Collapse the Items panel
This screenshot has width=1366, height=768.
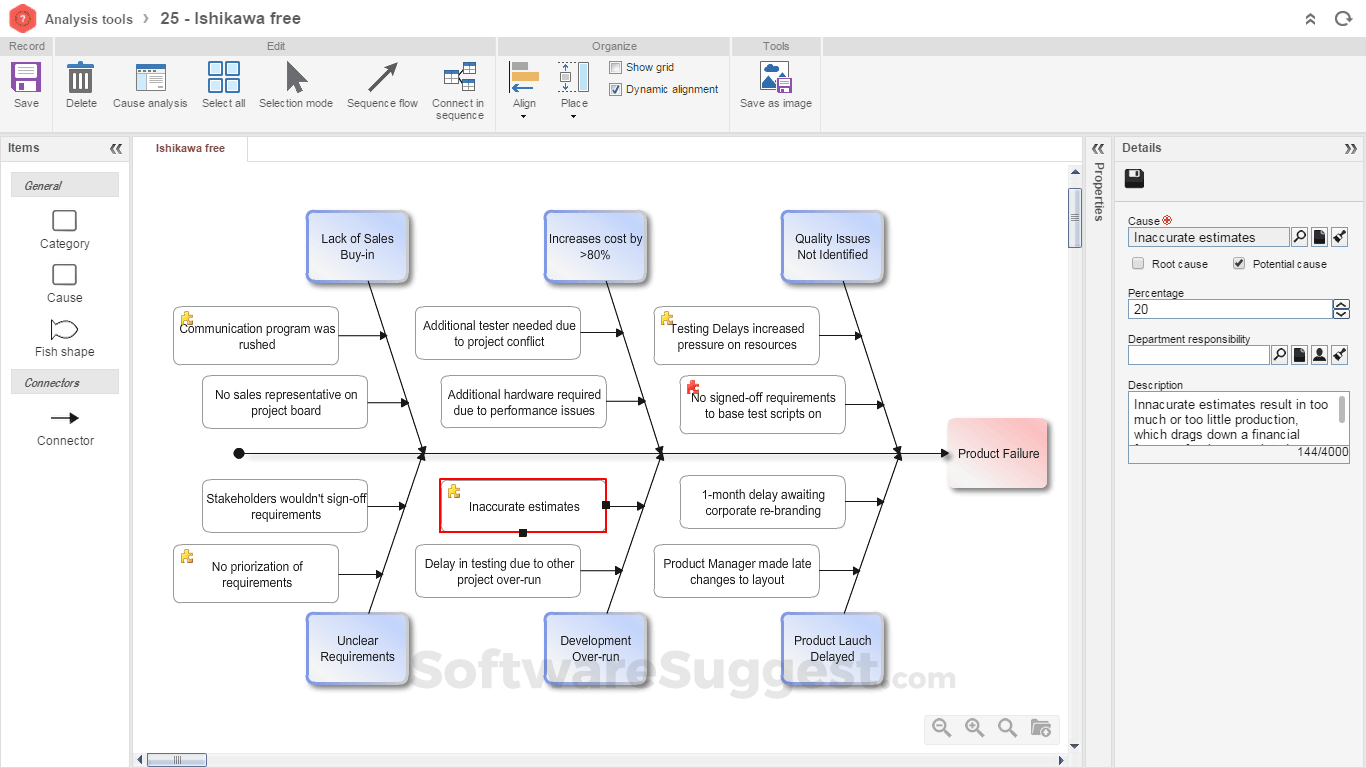pos(116,148)
